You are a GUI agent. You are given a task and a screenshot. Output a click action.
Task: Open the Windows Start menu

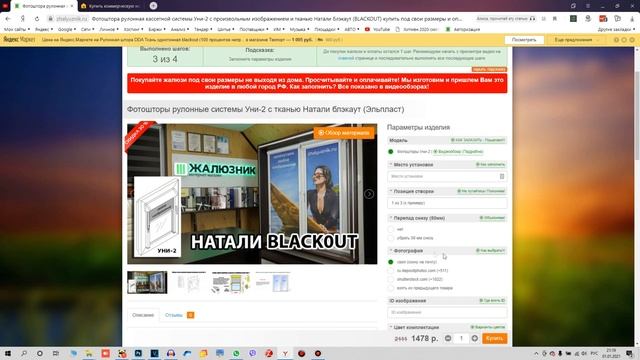8,353
